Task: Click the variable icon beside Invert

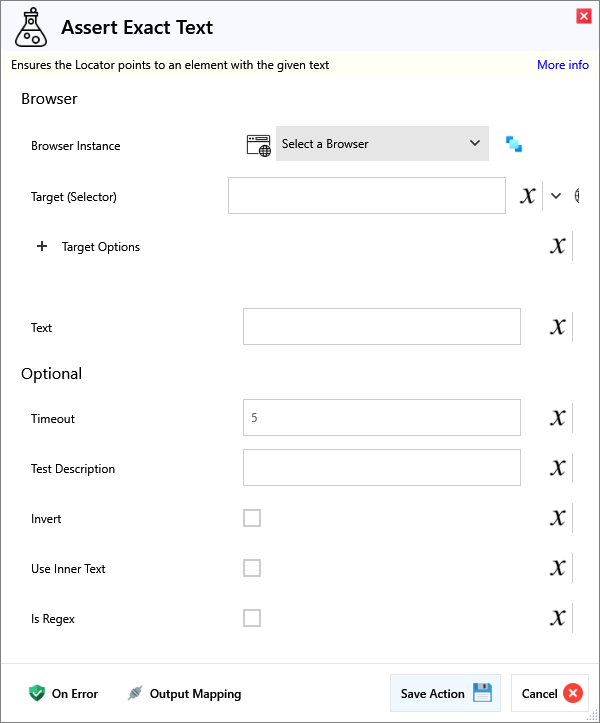Action: 558,518
